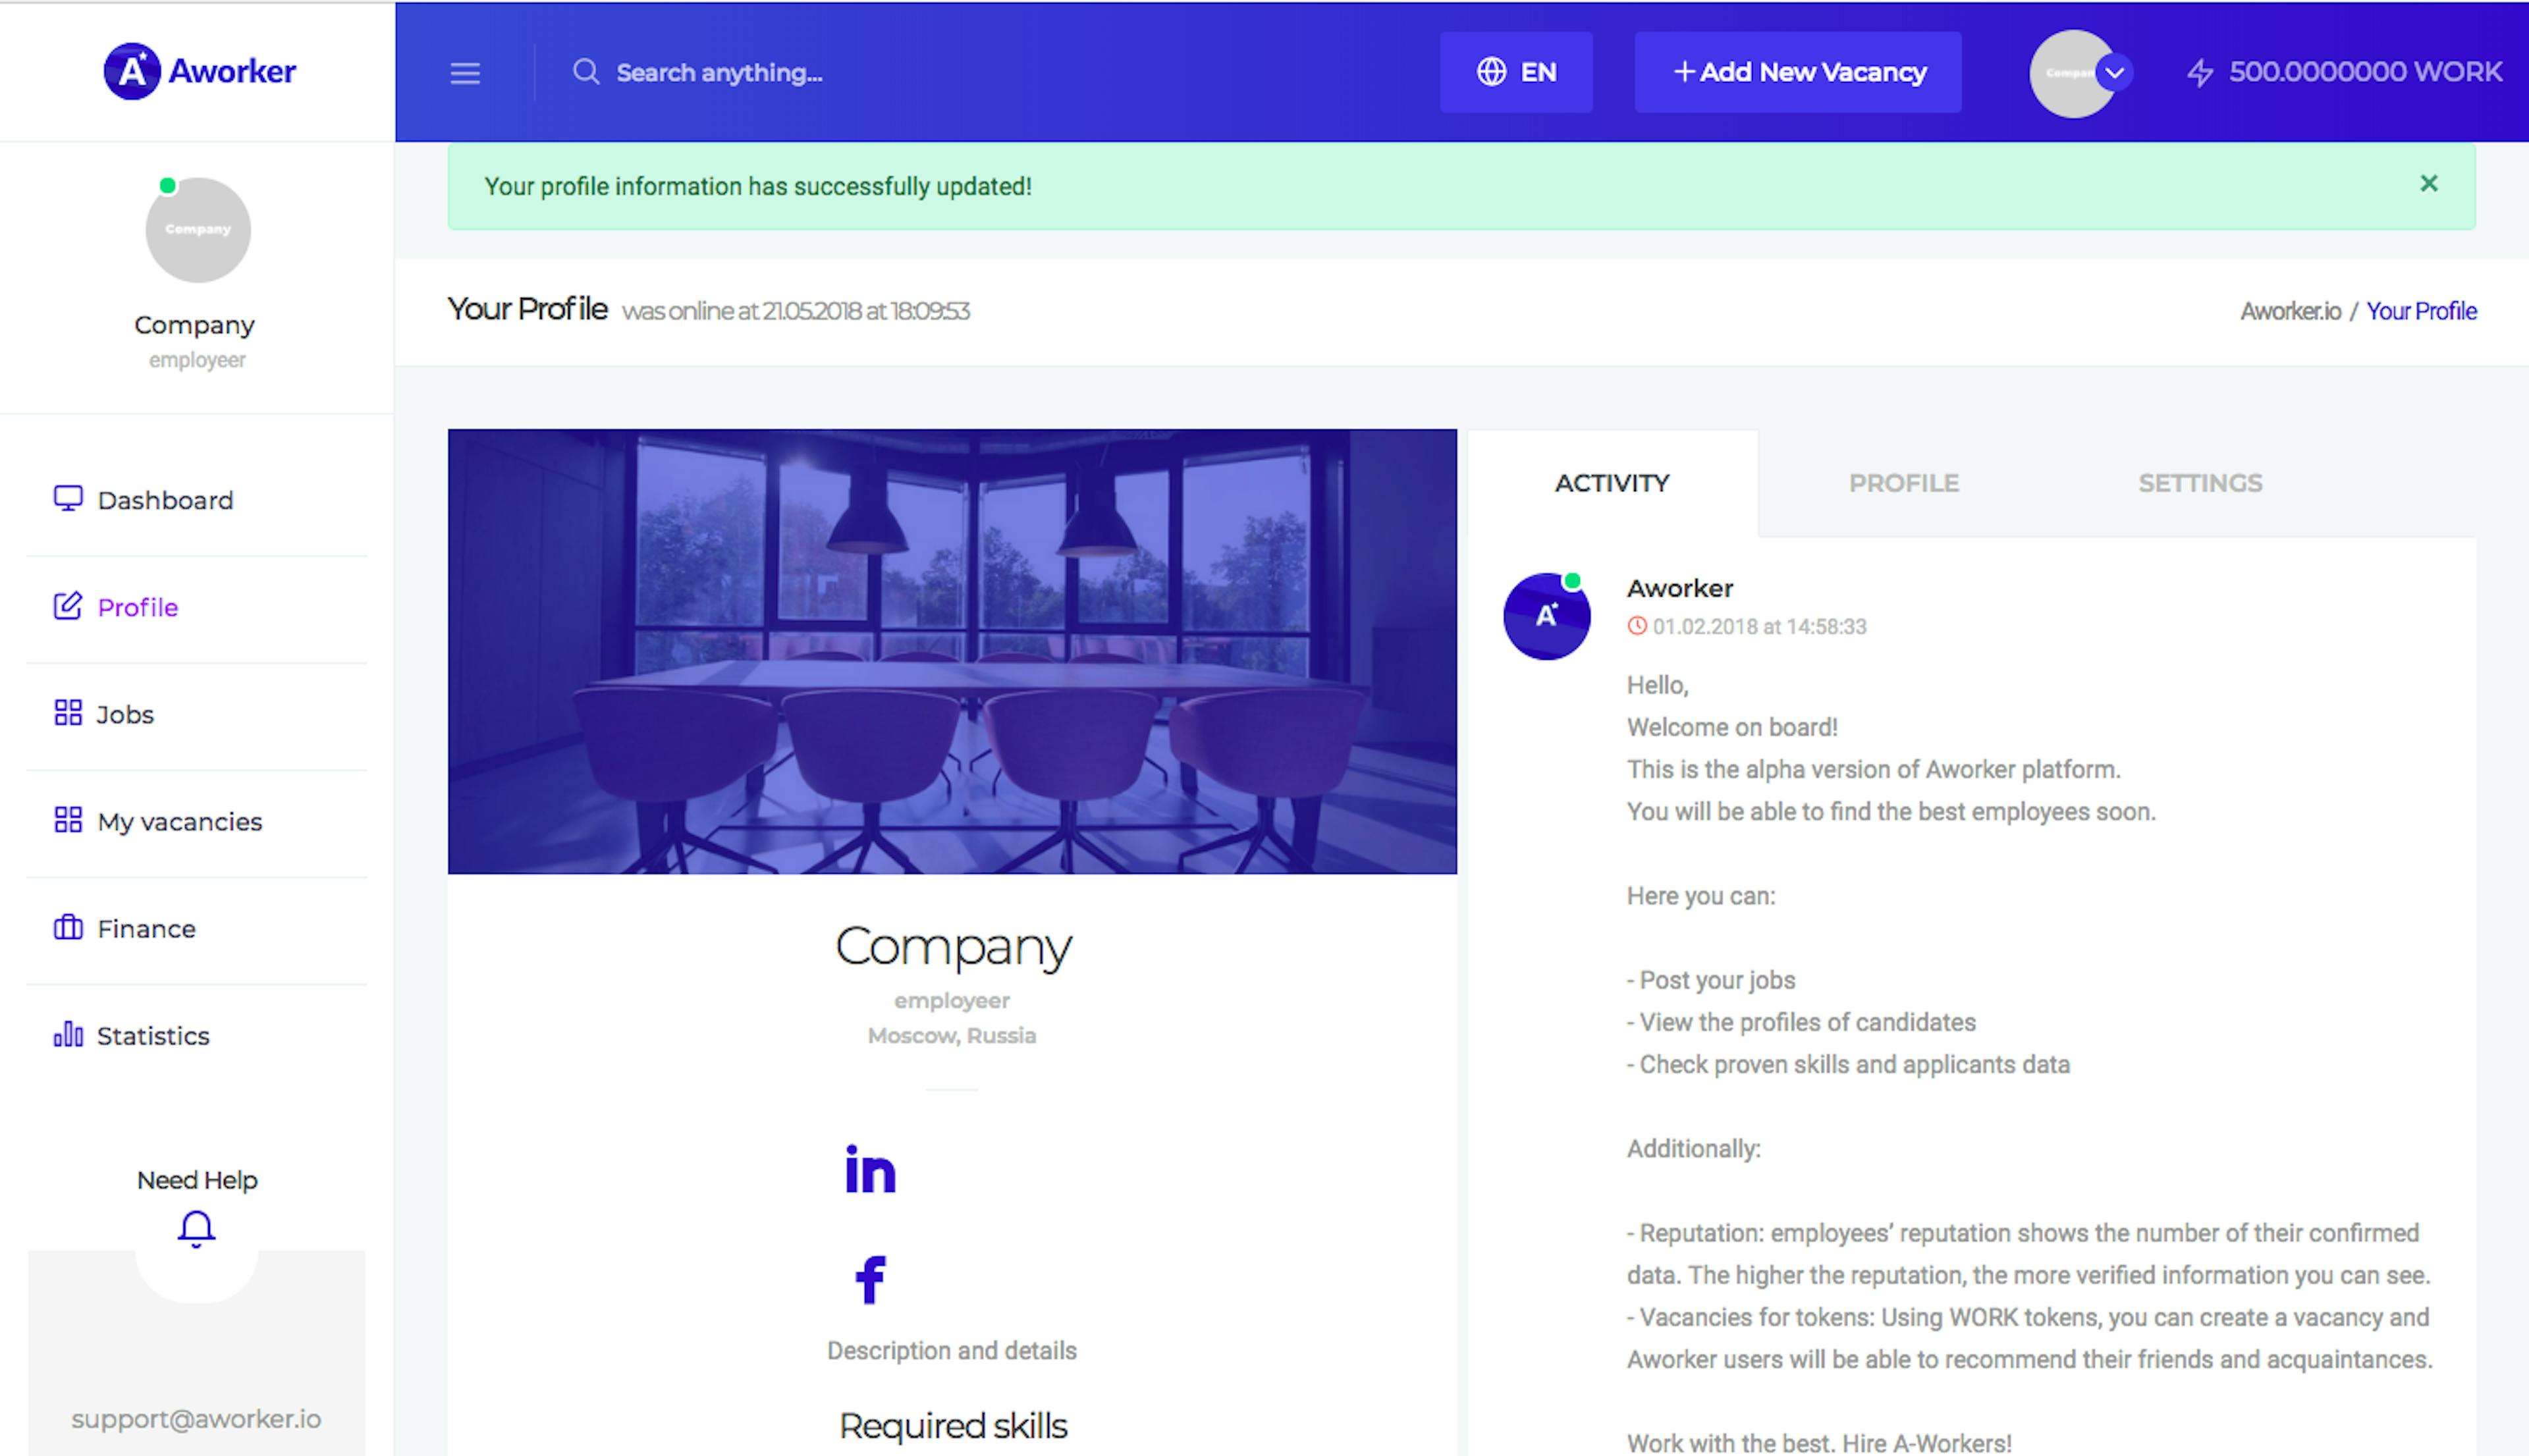2529x1456 pixels.
Task: Open the LinkedIn profile icon
Action: coord(870,1169)
